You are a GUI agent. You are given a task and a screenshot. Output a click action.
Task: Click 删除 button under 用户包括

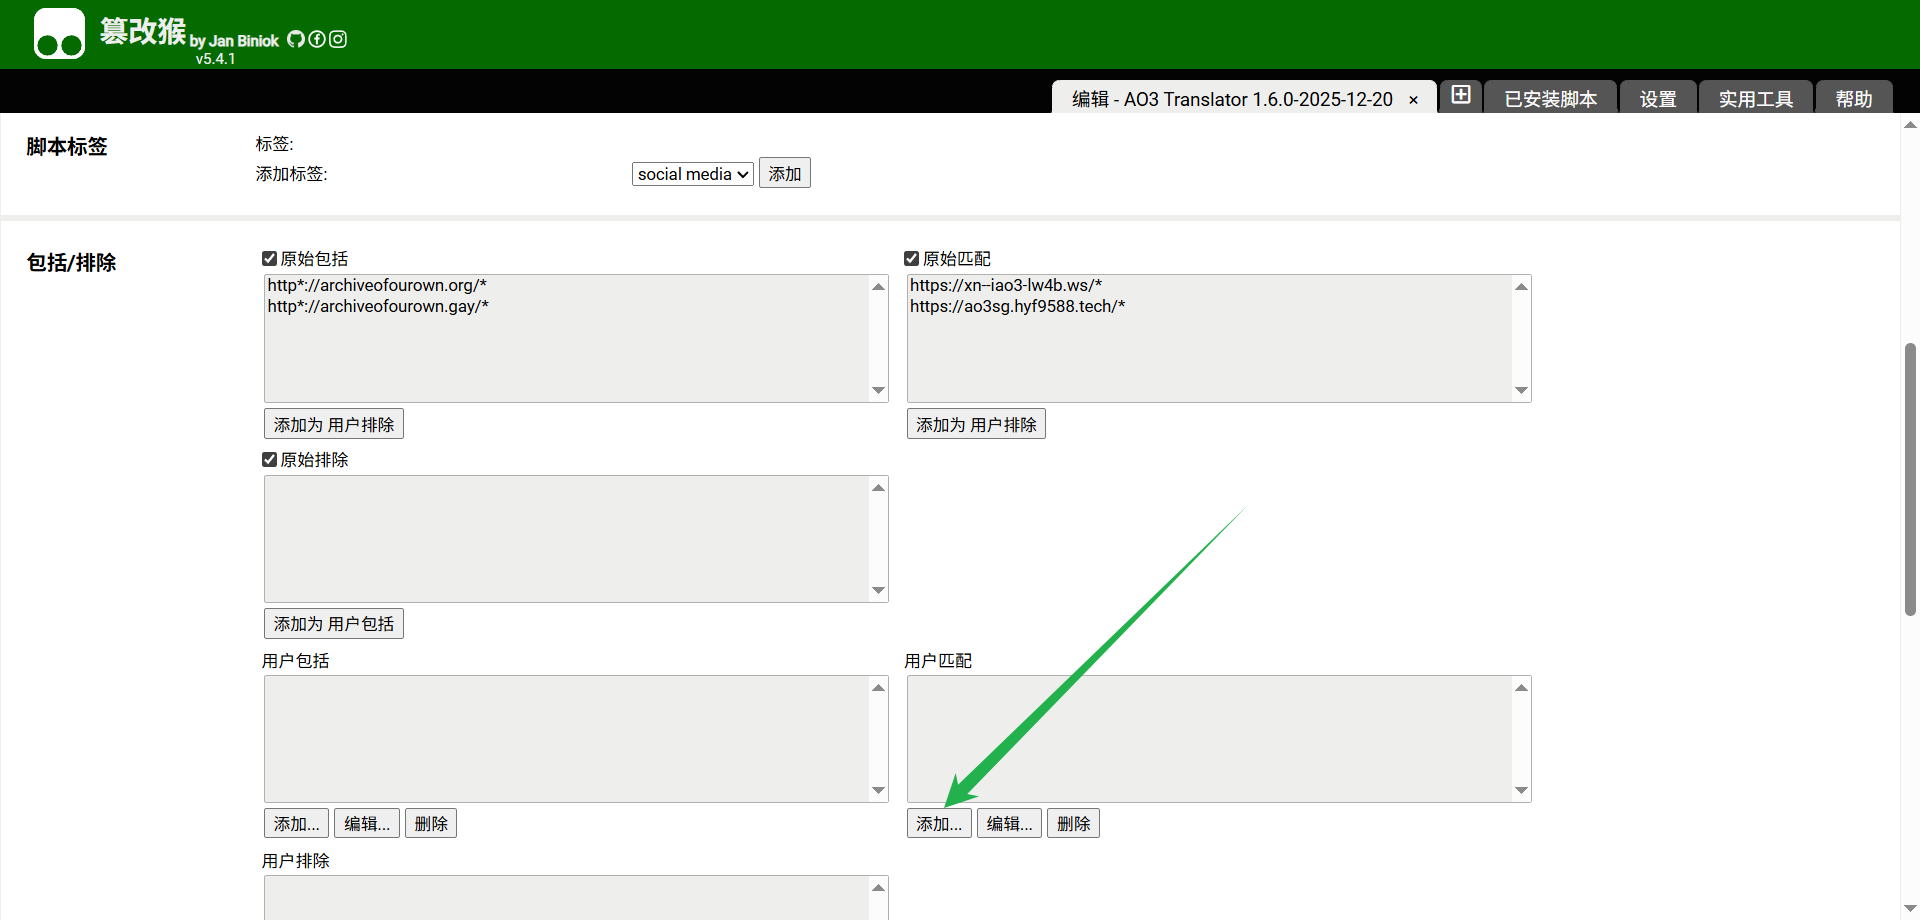pyautogui.click(x=431, y=824)
